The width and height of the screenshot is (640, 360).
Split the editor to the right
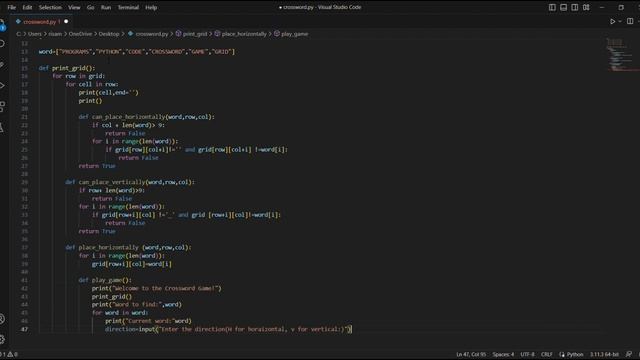[x=630, y=21]
